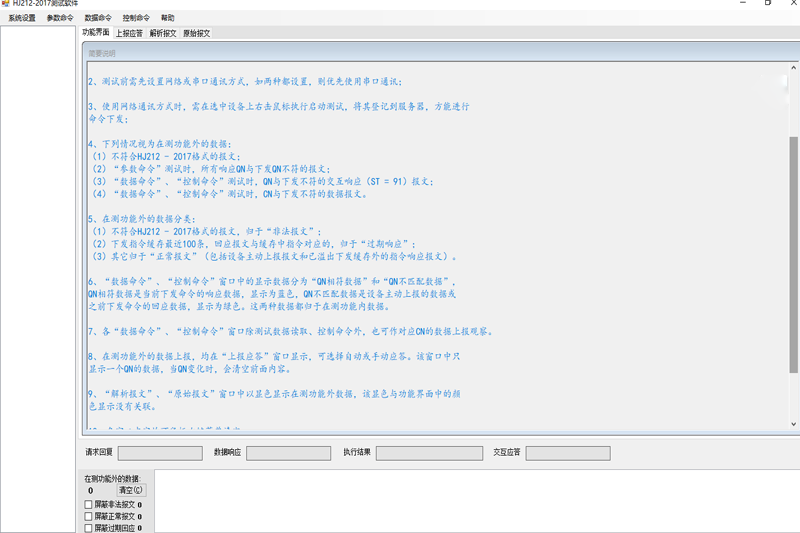
Task: Open the 帮助 menu
Action: [x=168, y=18]
